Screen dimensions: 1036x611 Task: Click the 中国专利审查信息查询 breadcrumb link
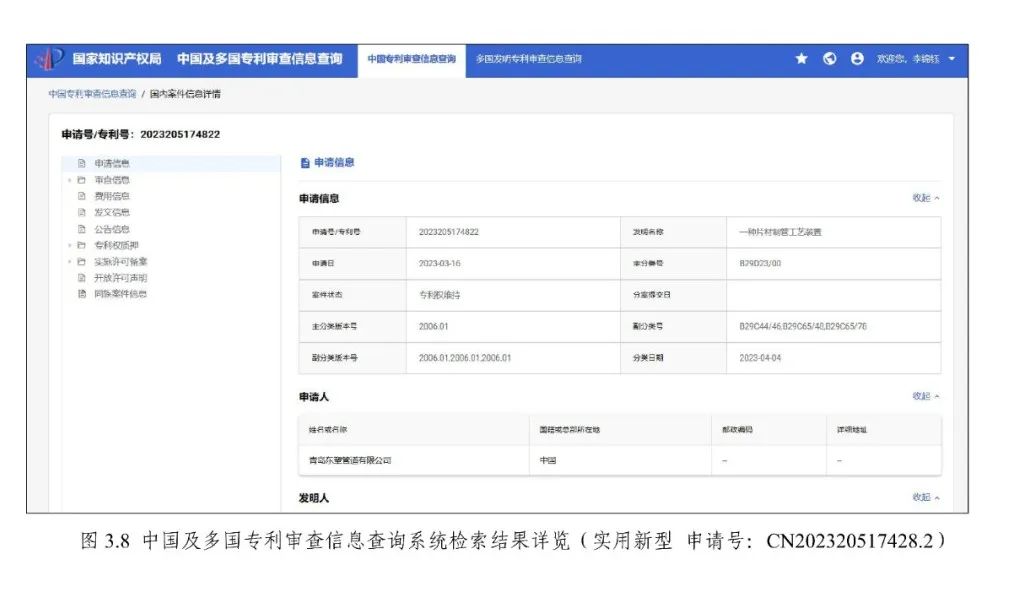click(x=92, y=93)
